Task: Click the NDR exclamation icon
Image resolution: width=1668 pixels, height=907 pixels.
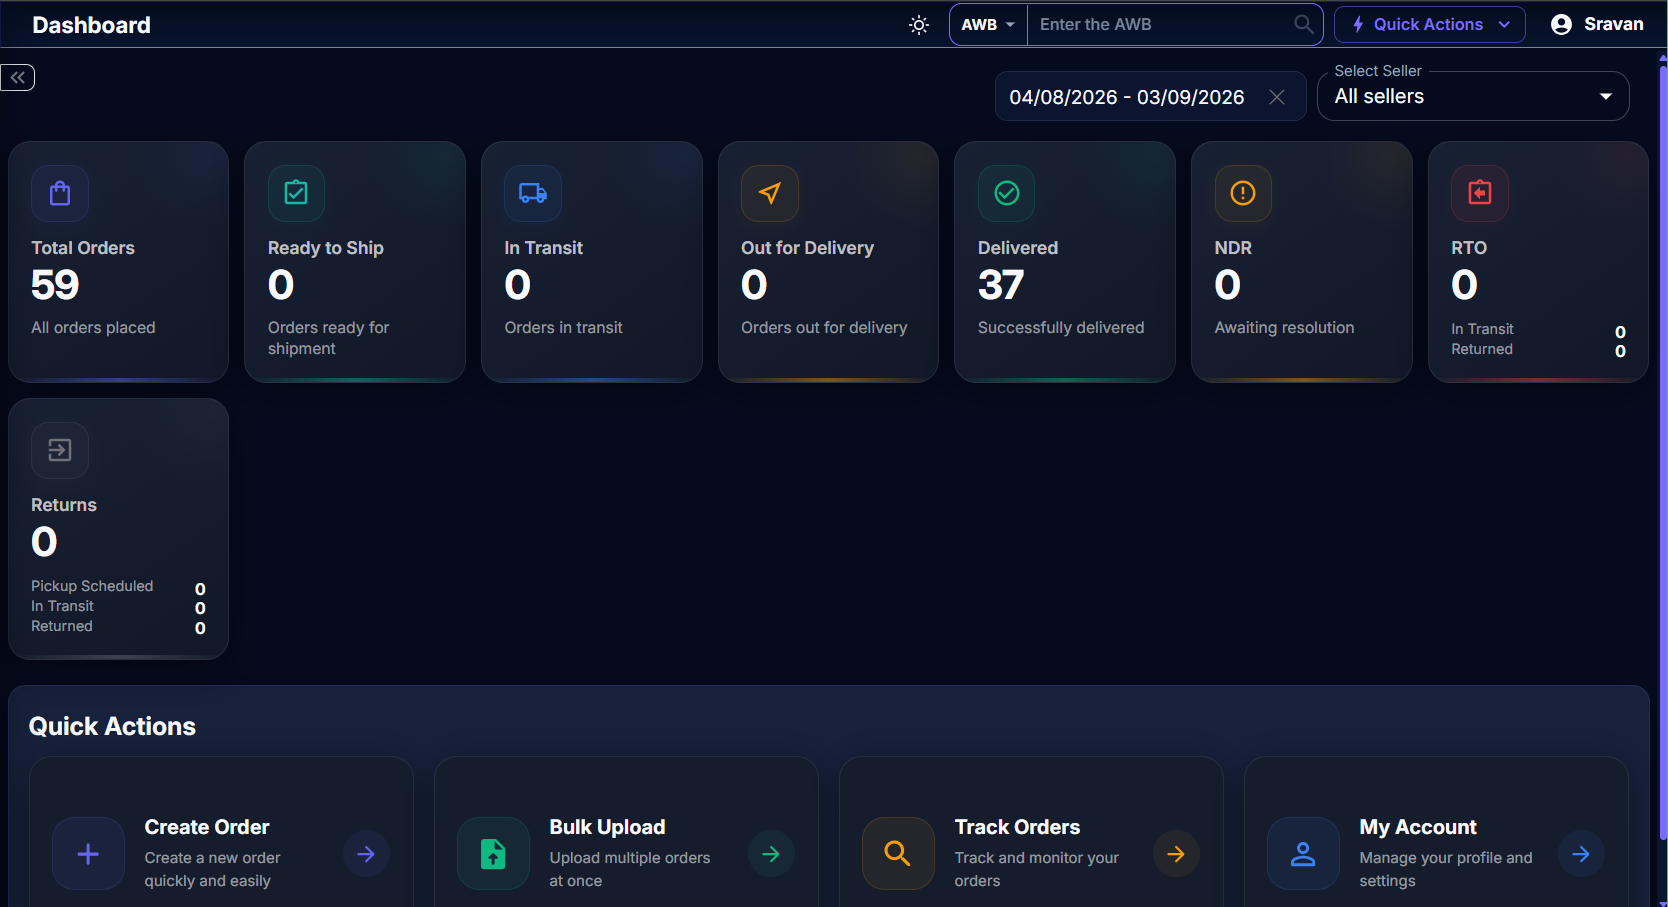Action: point(1243,193)
